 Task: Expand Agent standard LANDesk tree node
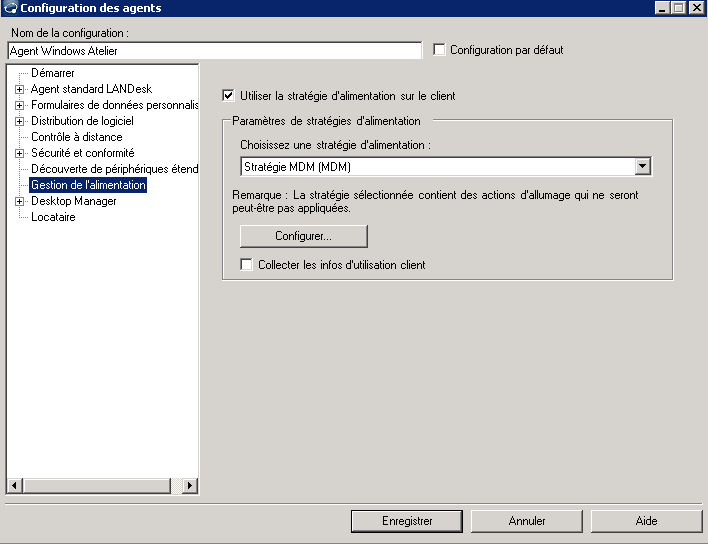coord(19,89)
